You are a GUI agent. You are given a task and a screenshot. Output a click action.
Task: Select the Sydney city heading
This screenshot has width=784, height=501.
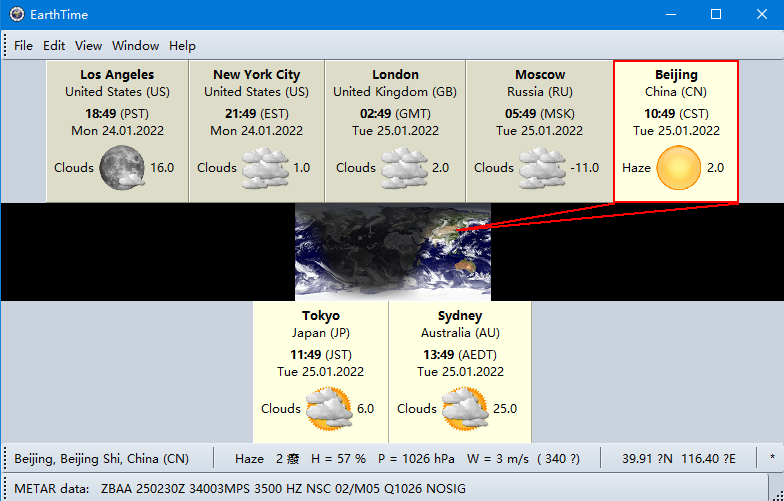coord(460,316)
